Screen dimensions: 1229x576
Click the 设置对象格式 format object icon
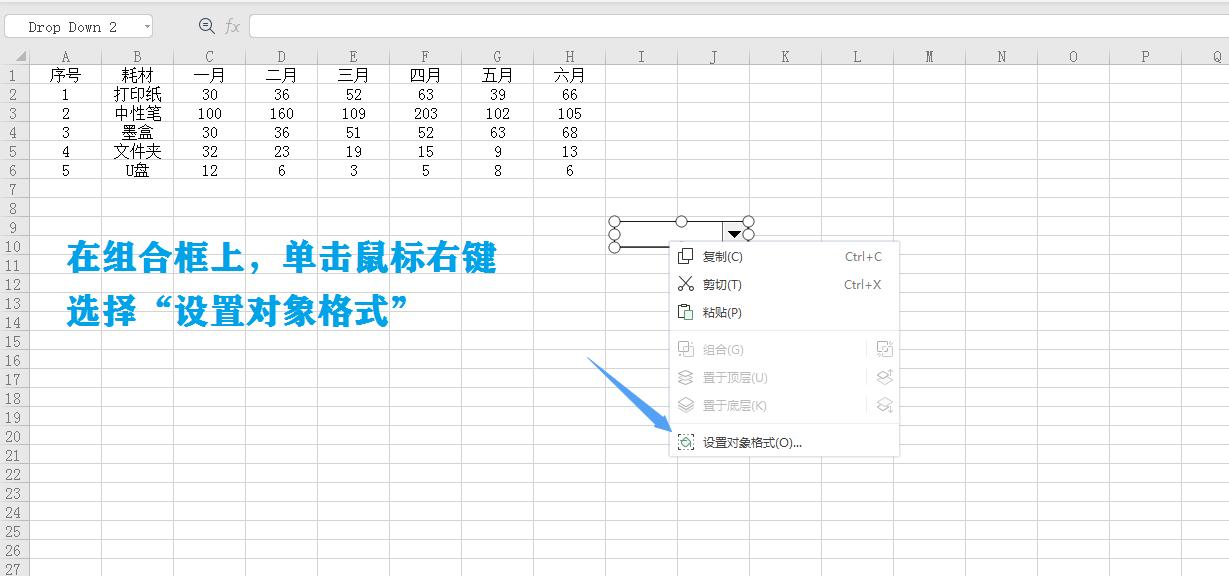coord(687,440)
